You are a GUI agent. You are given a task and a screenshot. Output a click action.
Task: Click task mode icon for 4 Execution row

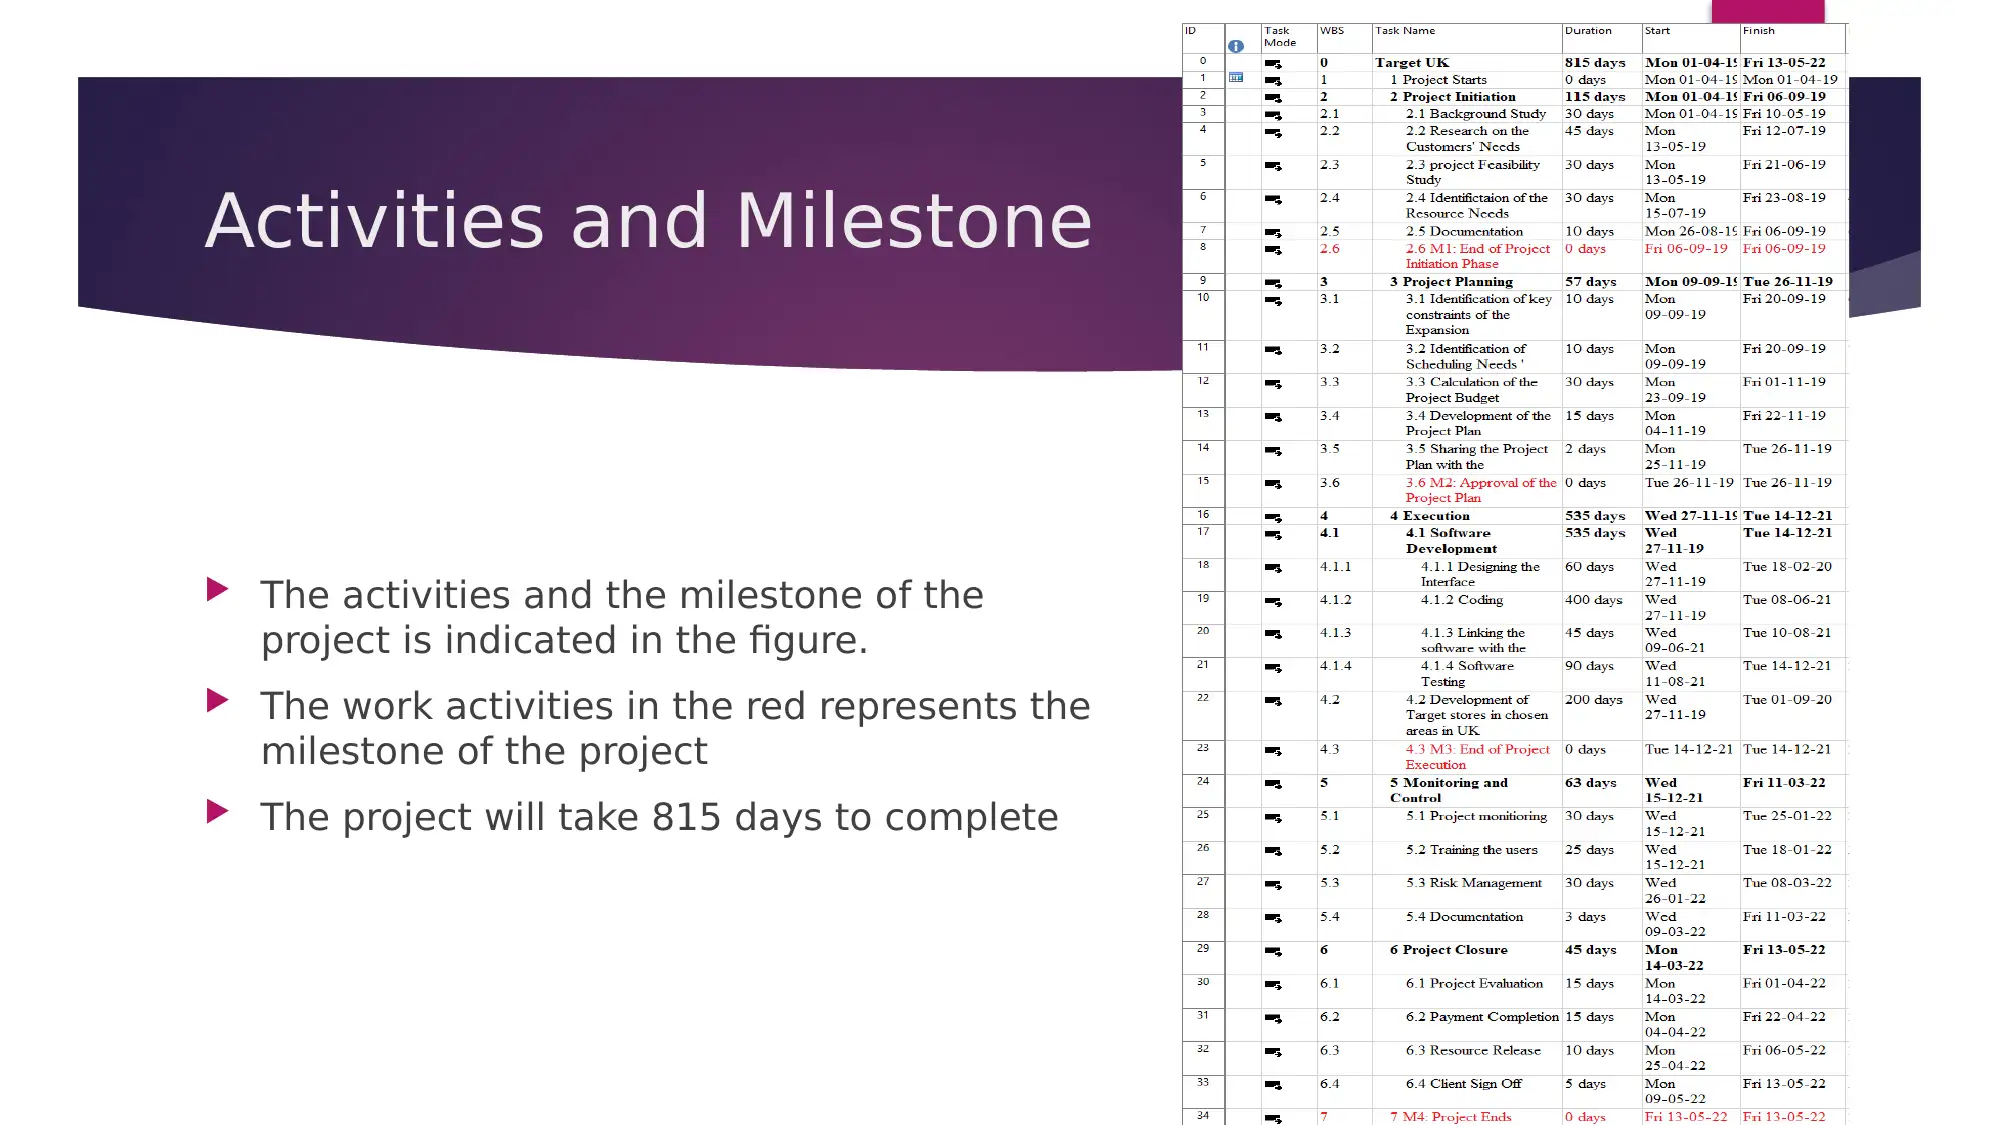pos(1273,518)
